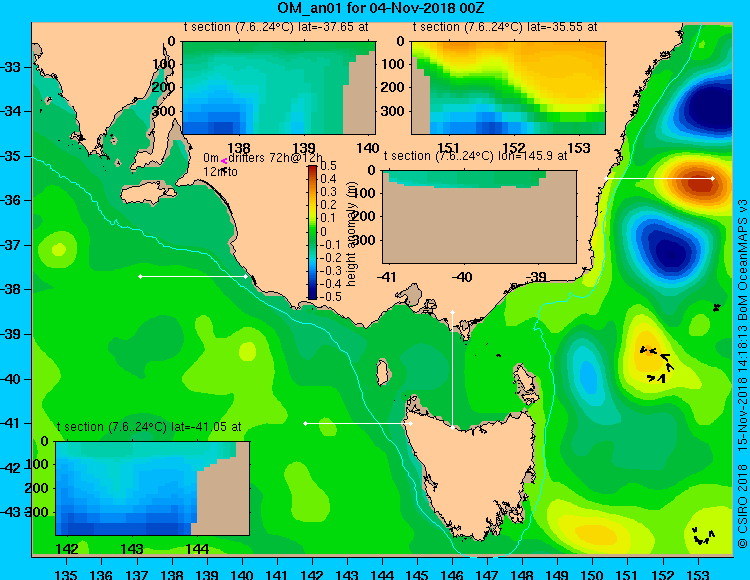Click the black drifter marker near latitude -38.4 east
The height and width of the screenshot is (580, 750).
(716, 307)
